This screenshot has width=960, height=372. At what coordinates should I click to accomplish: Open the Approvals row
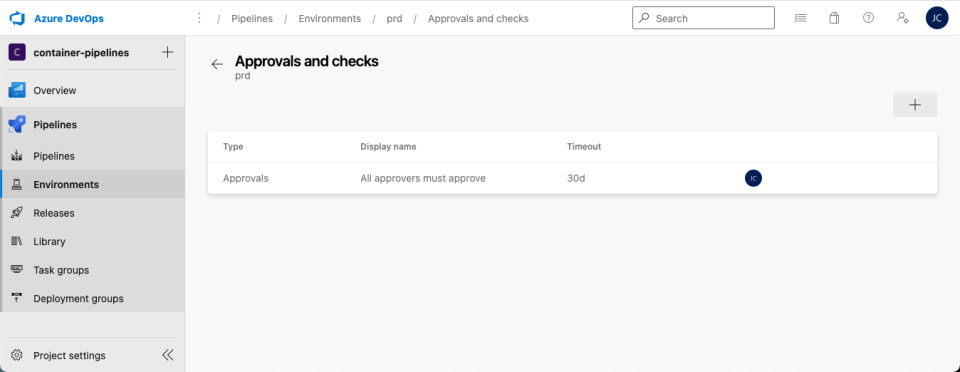click(x=572, y=179)
